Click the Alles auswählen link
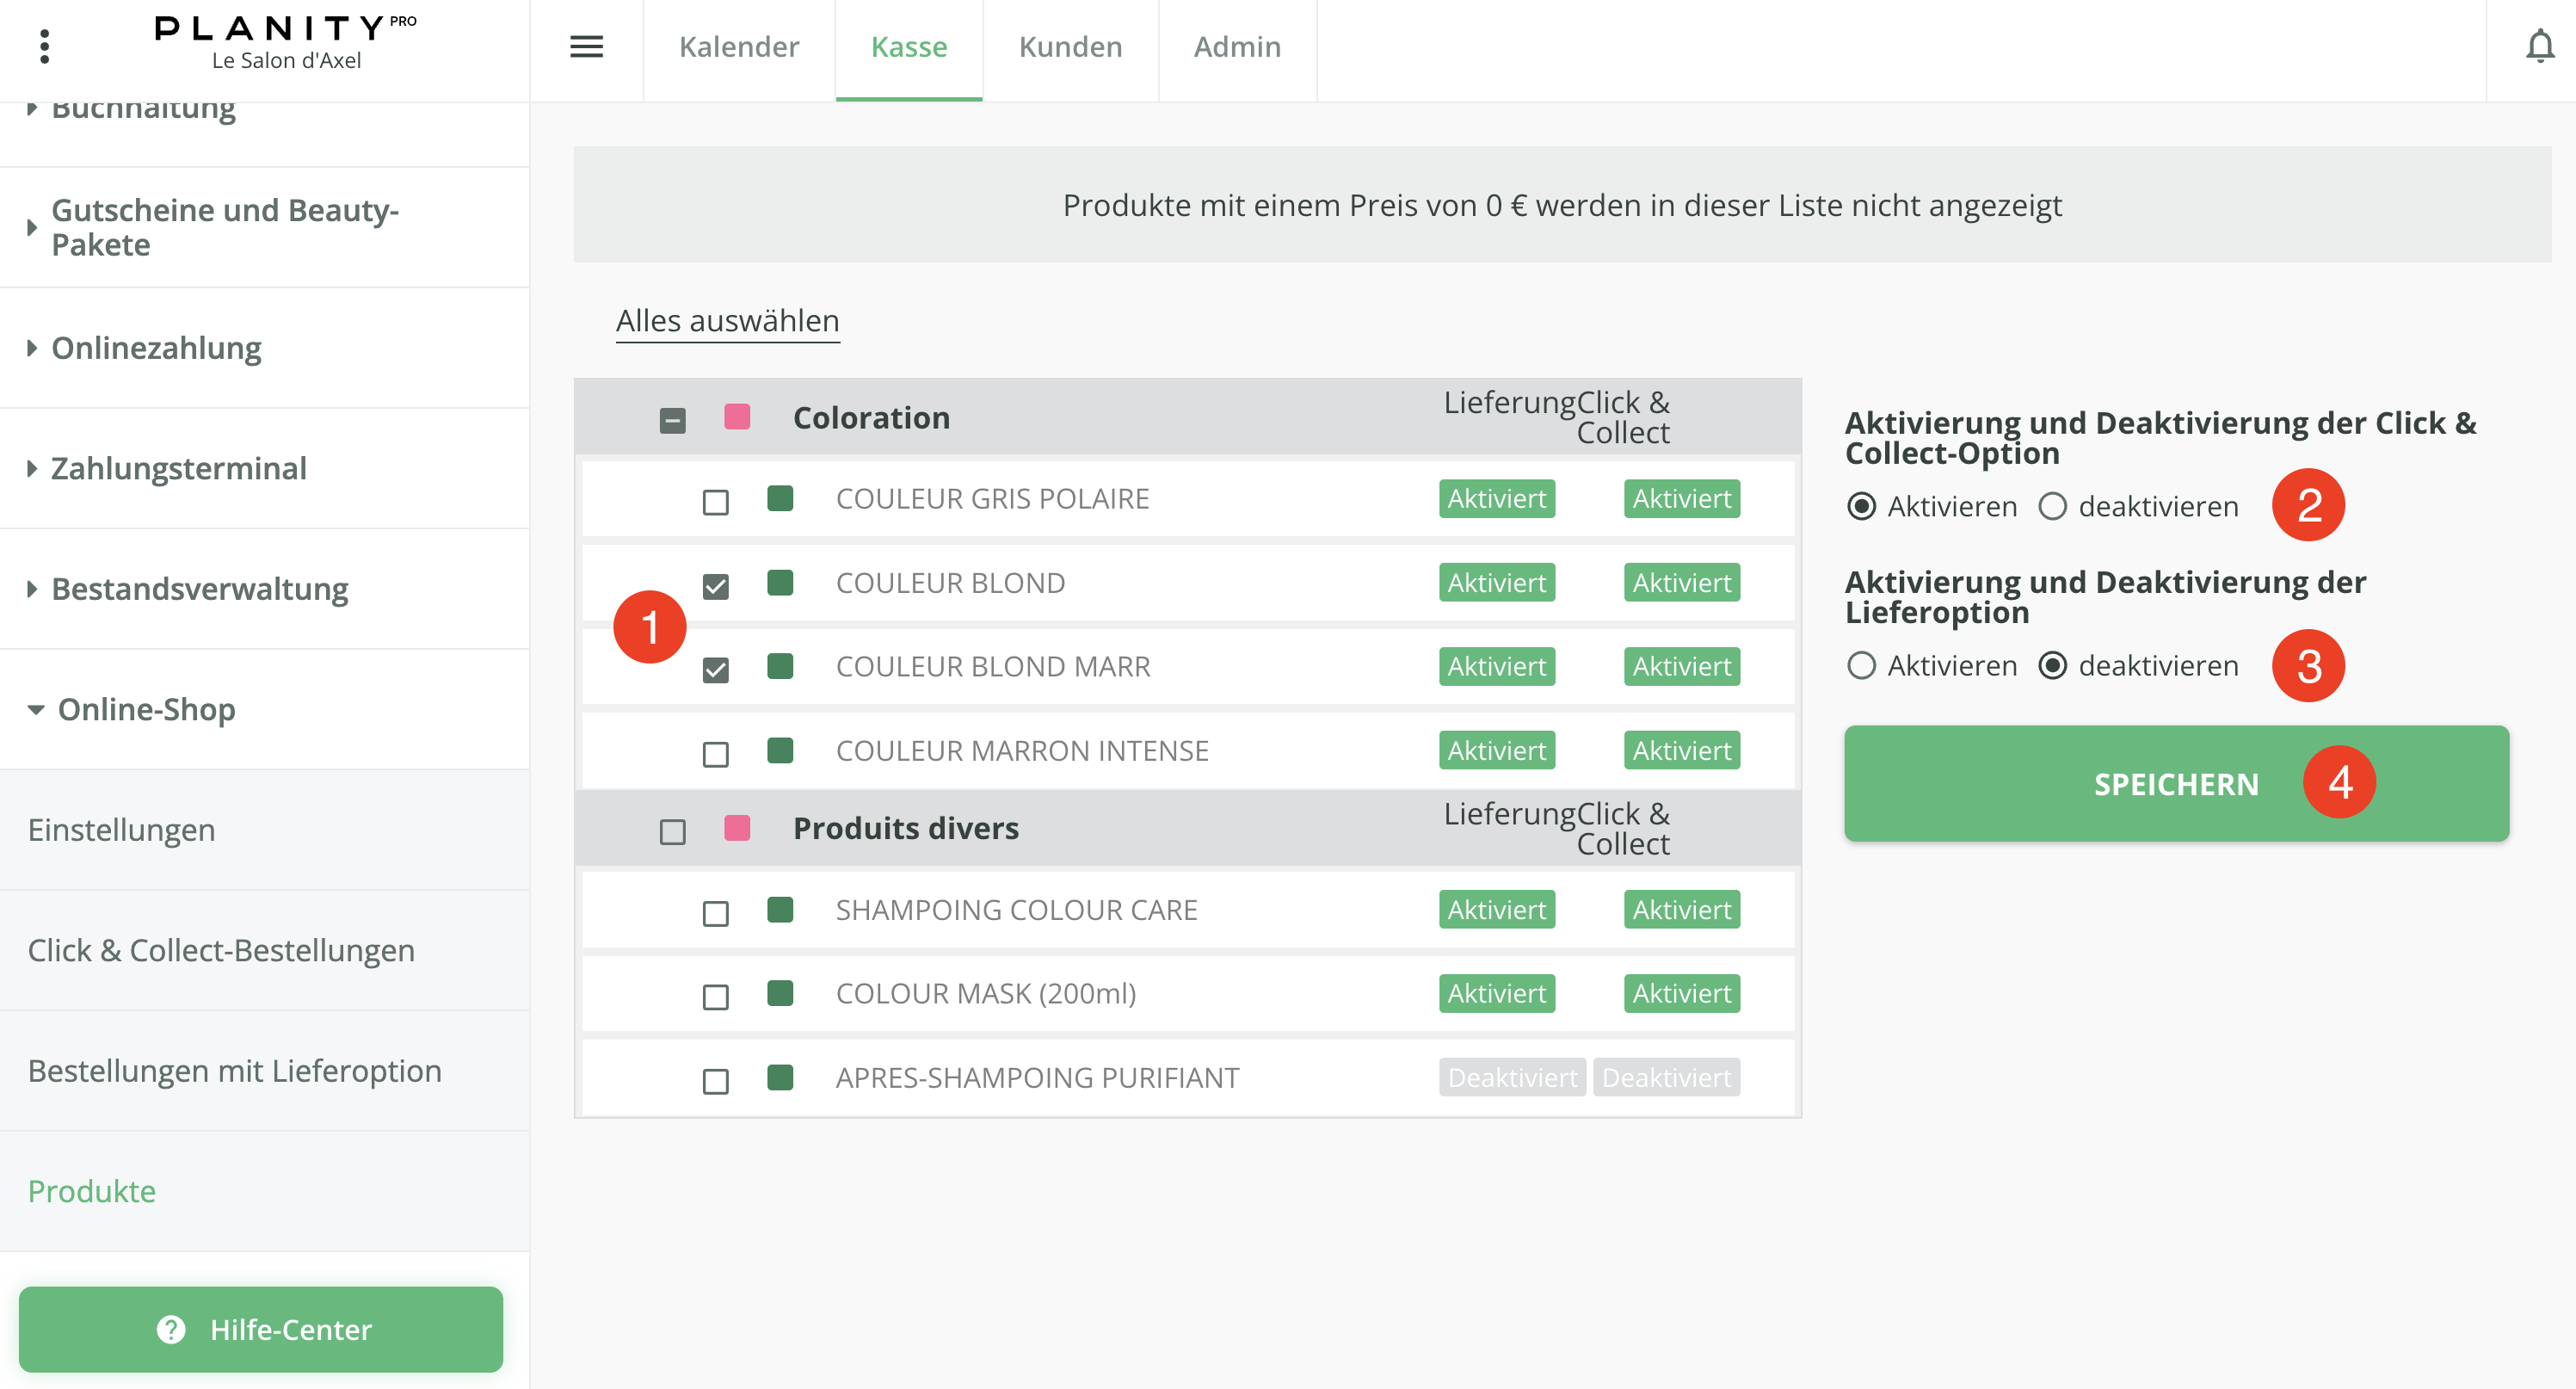This screenshot has height=1389, width=2576. pos(727,321)
